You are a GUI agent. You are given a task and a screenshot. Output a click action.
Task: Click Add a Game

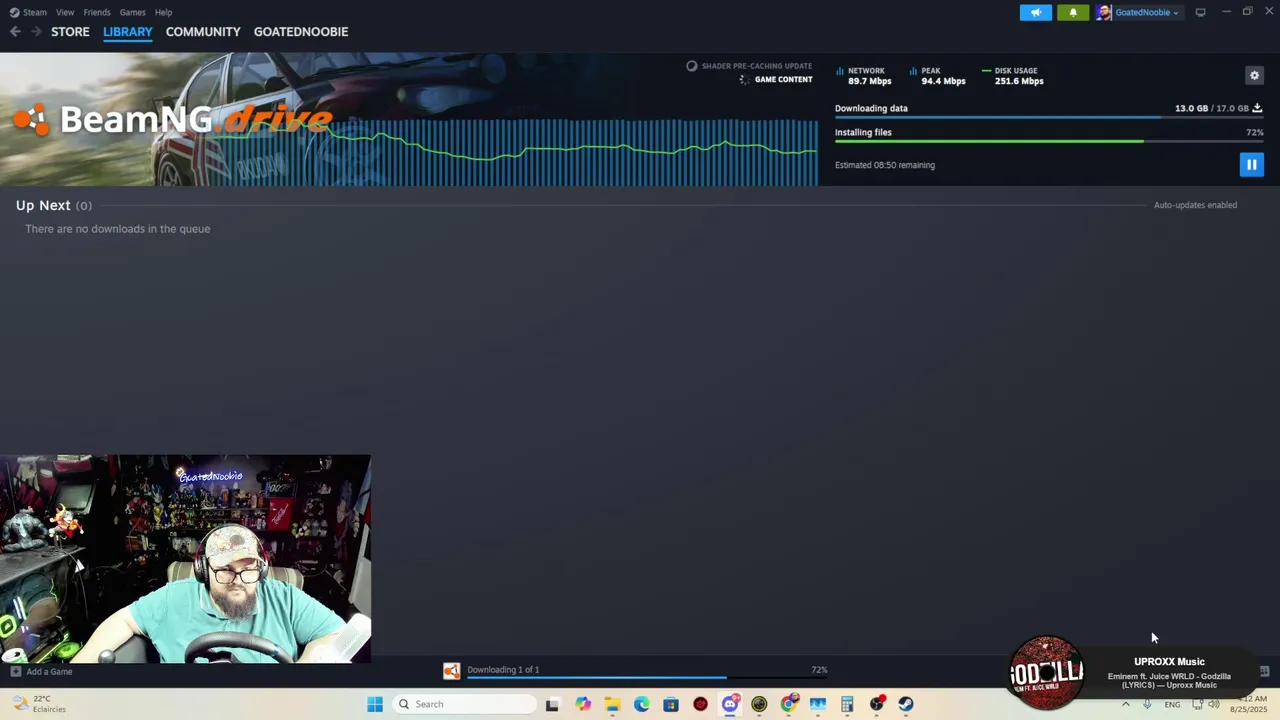(49, 672)
